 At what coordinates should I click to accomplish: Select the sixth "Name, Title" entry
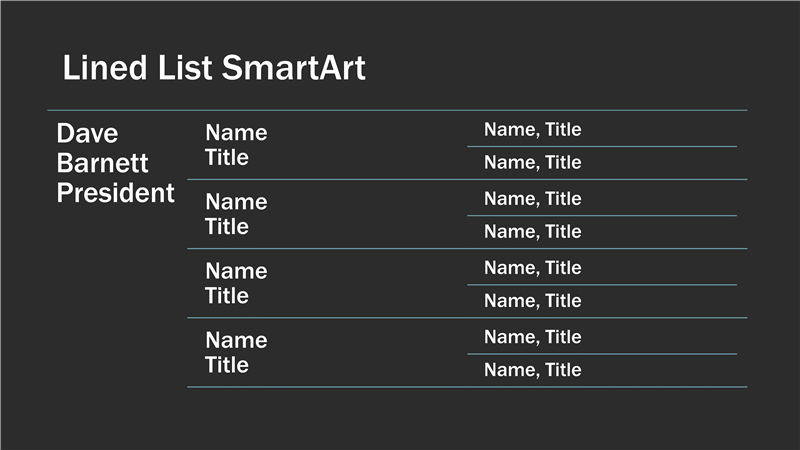click(533, 301)
